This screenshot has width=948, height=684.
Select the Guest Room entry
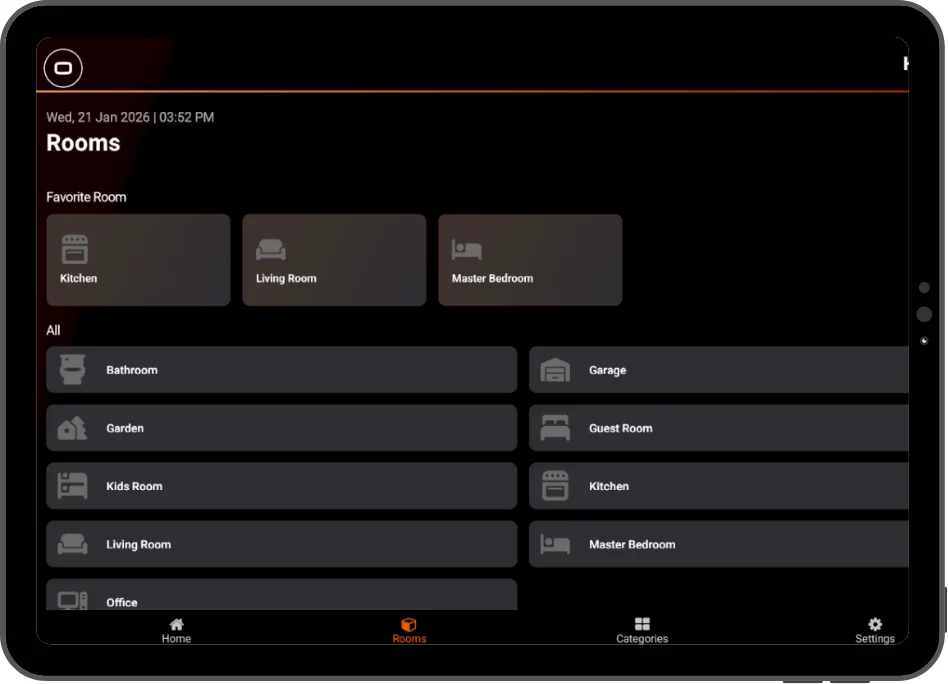pos(719,428)
